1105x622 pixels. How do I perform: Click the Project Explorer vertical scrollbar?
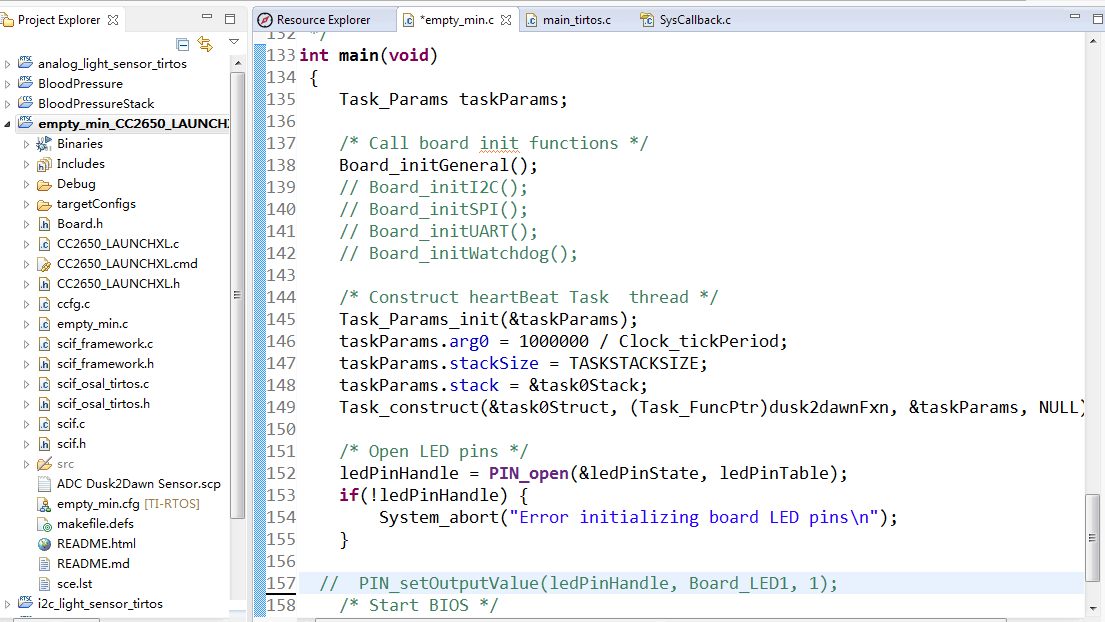pyautogui.click(x=237, y=296)
